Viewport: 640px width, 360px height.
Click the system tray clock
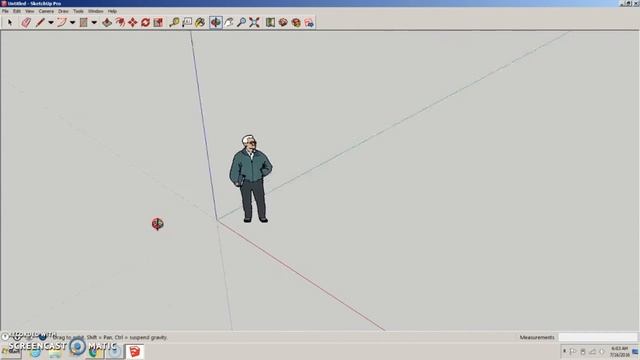click(x=619, y=352)
